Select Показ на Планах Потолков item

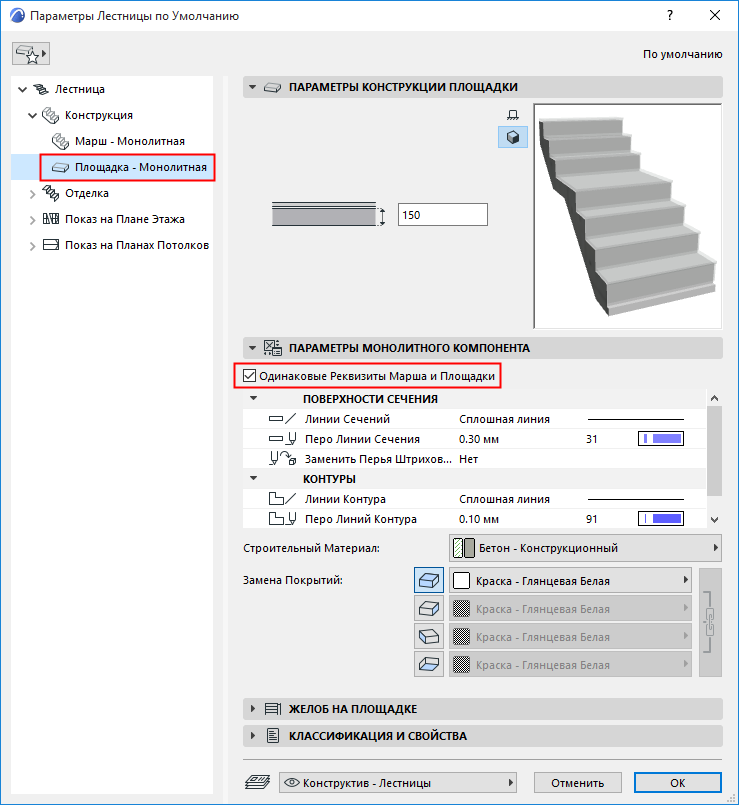137,245
